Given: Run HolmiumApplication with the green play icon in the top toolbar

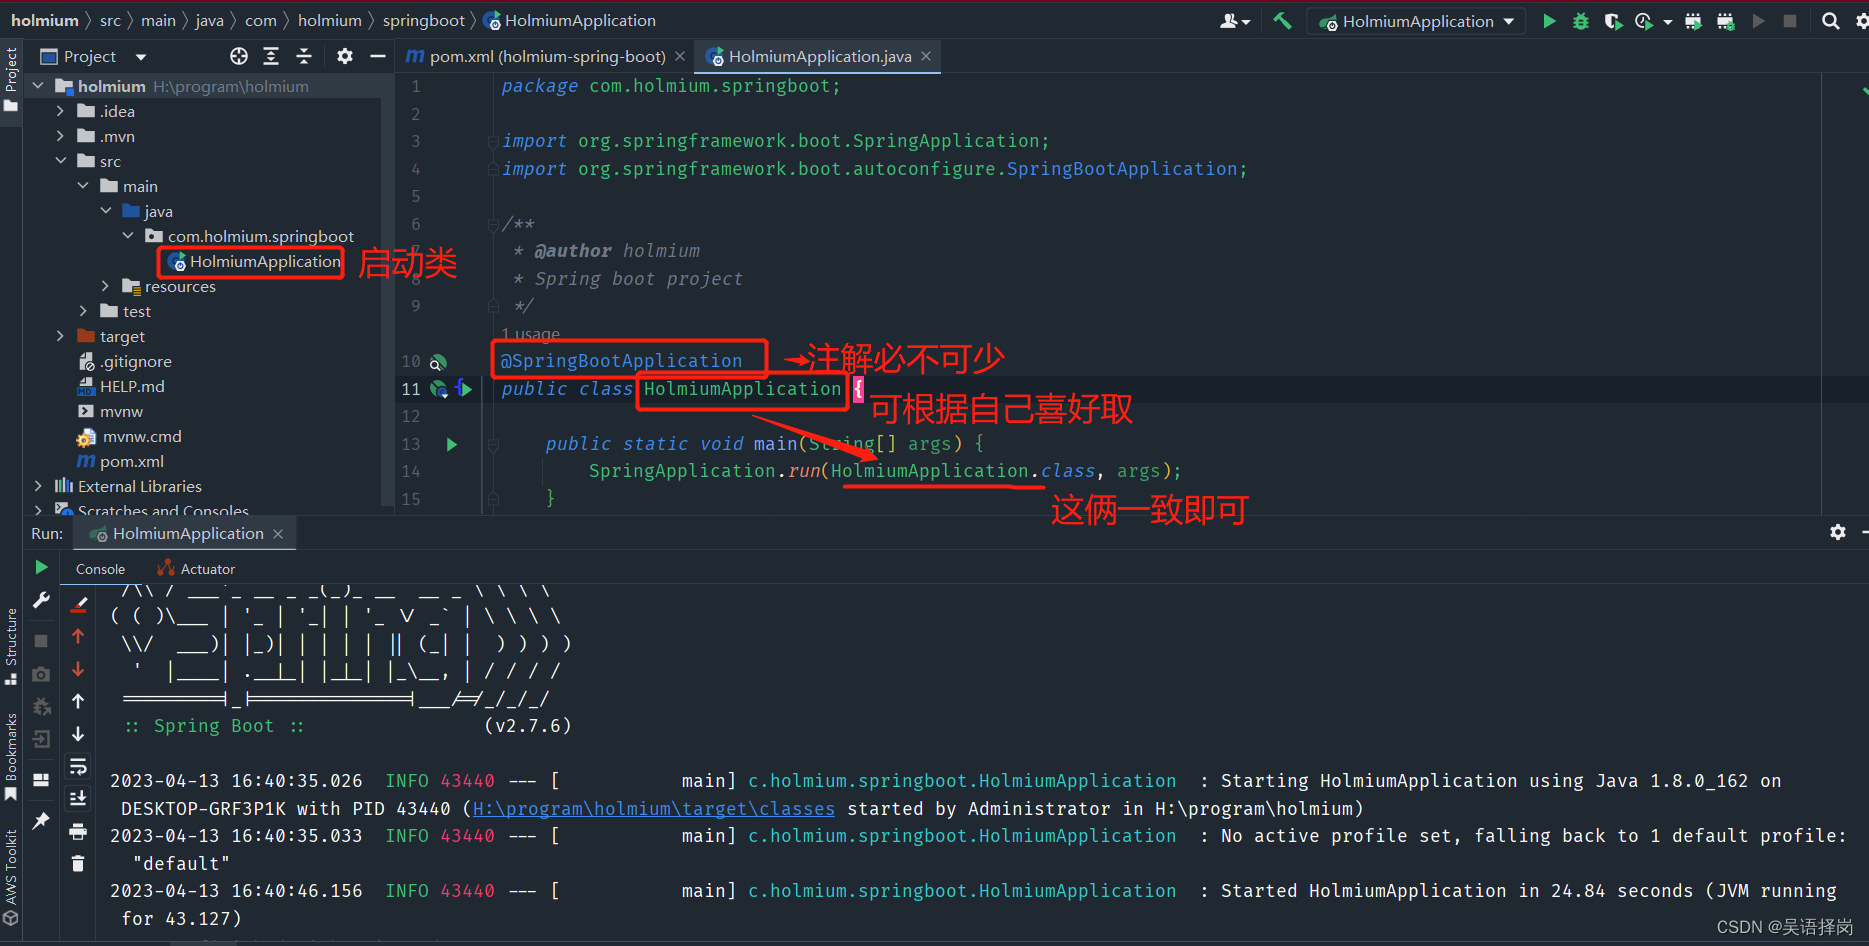Looking at the screenshot, I should pyautogui.click(x=1549, y=21).
